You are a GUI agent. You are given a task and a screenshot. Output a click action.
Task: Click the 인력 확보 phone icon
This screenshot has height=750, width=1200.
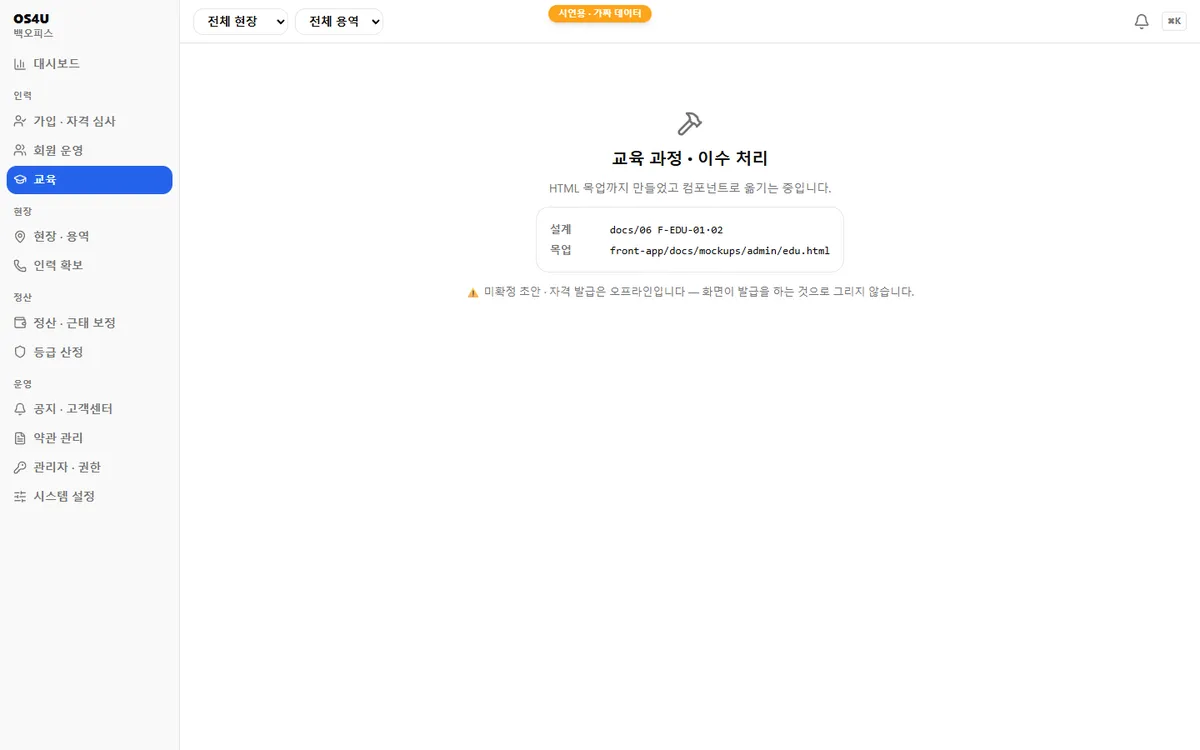point(20,266)
